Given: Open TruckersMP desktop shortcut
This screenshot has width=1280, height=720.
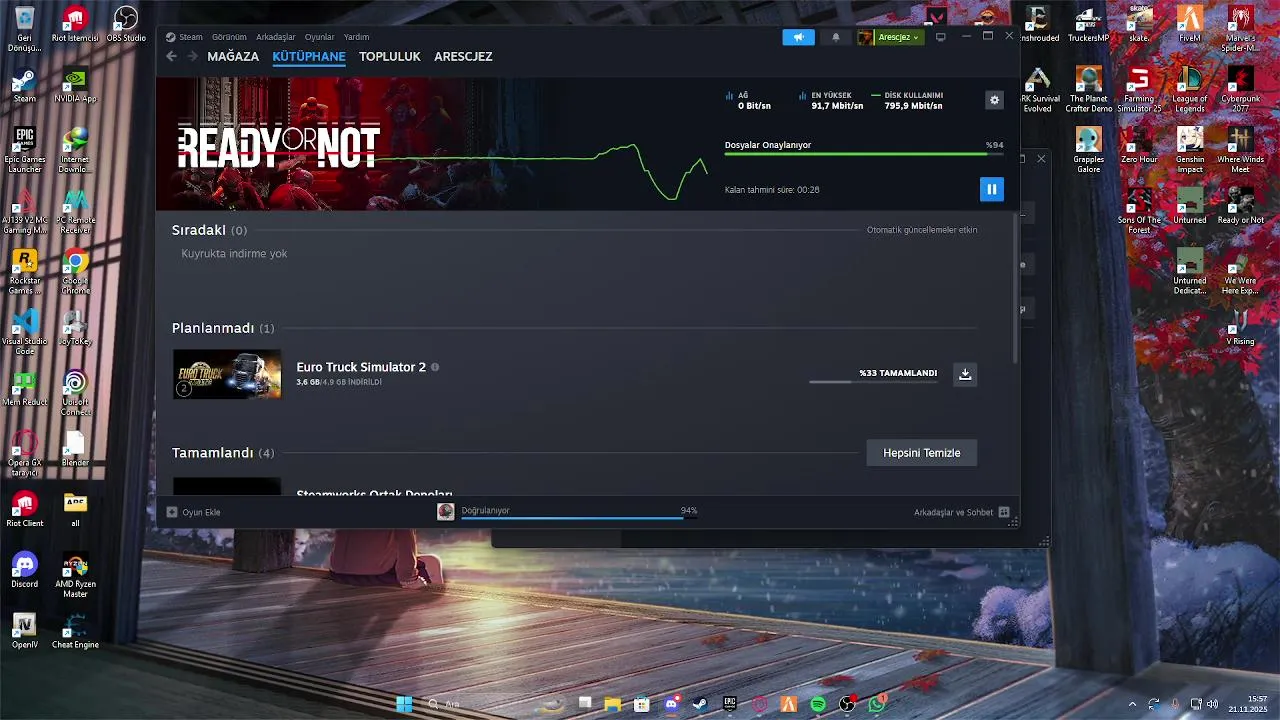Looking at the screenshot, I should click(x=1088, y=25).
